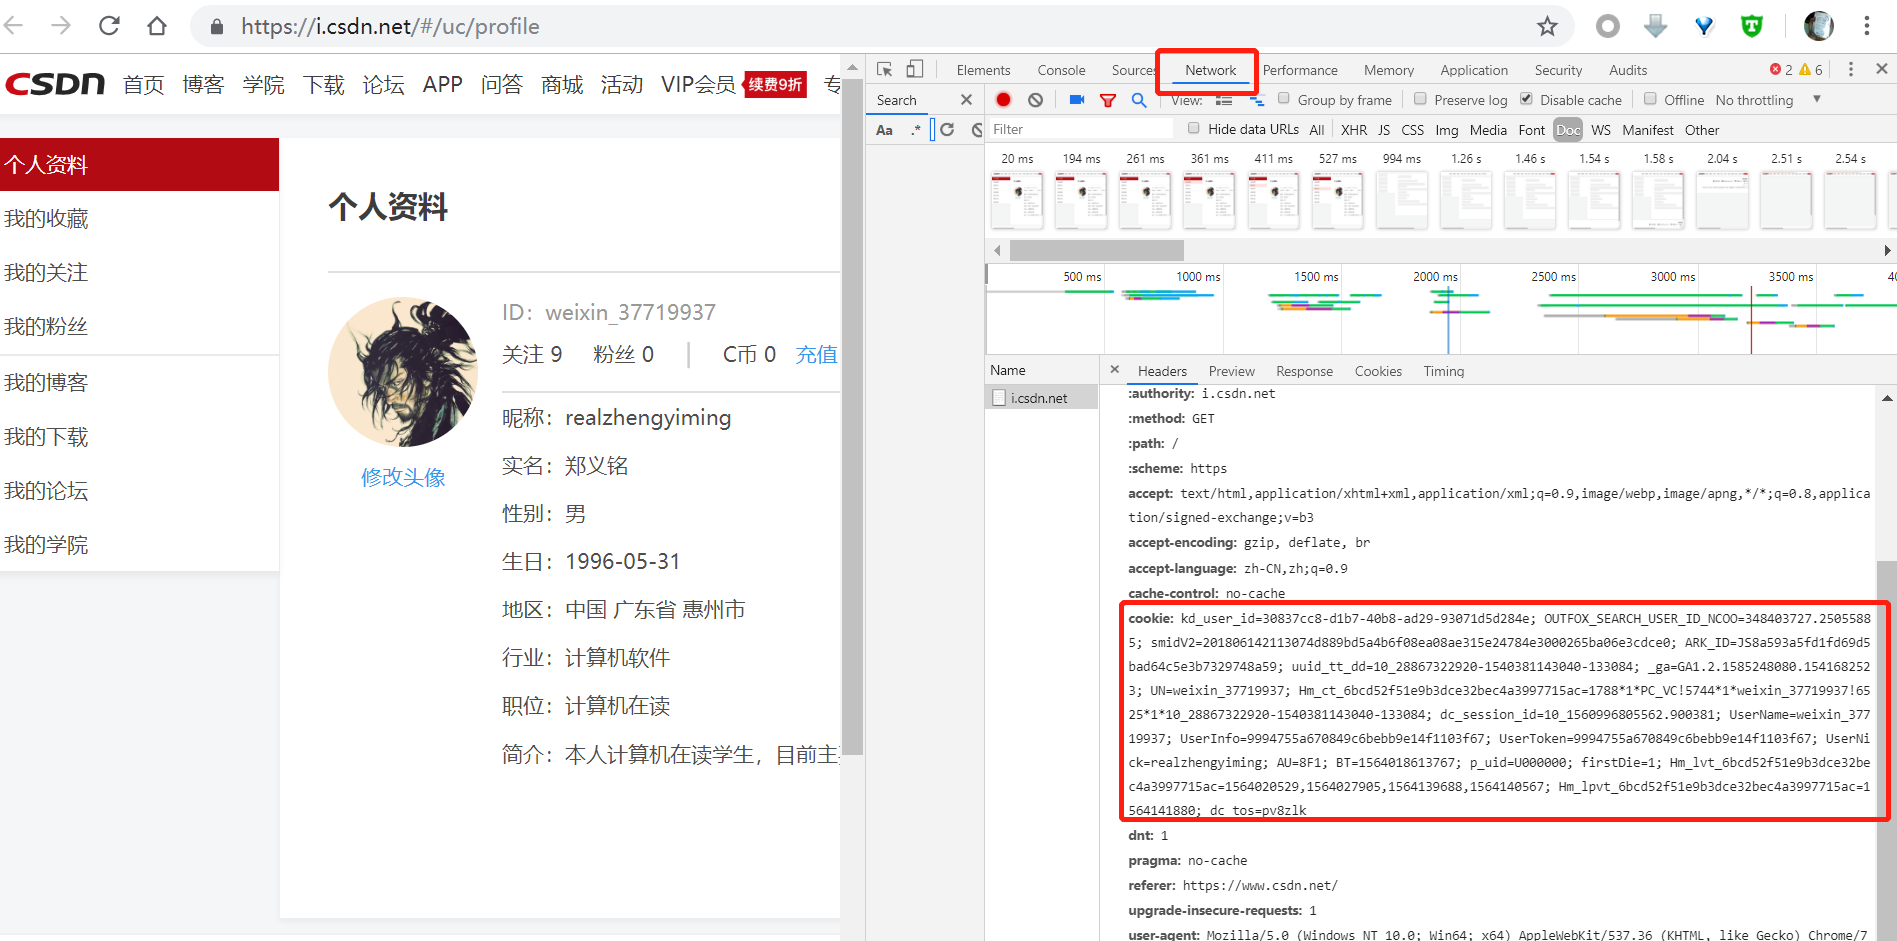Enable the Preserve log checkbox
Screen dimensions: 1897x941
pos(1421,99)
